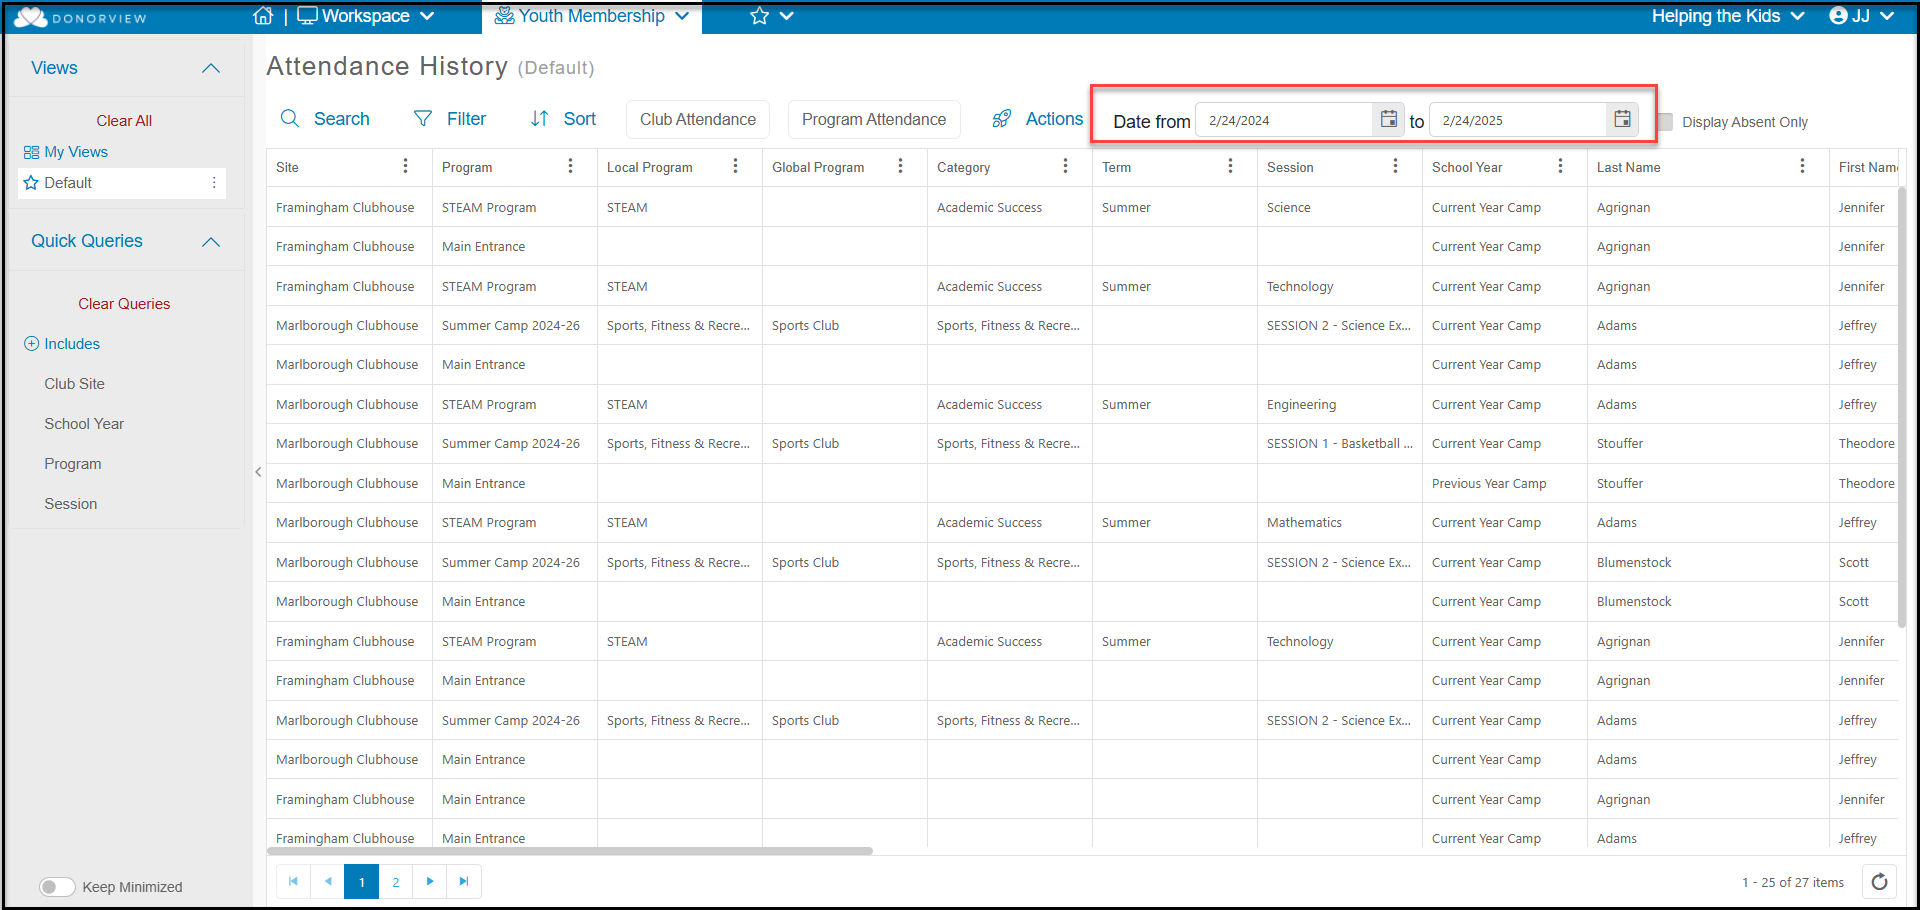
Task: Open Site column options menu
Action: 405,166
